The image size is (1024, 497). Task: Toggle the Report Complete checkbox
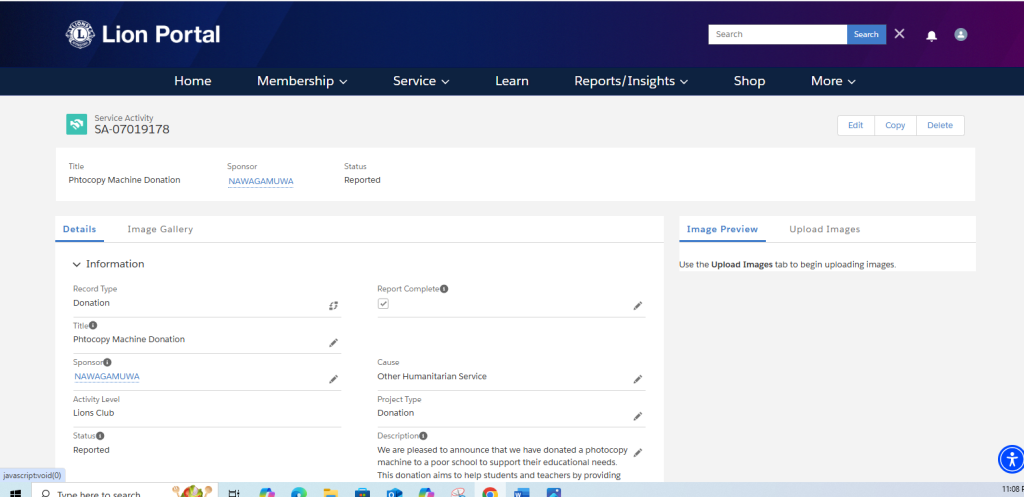(383, 304)
